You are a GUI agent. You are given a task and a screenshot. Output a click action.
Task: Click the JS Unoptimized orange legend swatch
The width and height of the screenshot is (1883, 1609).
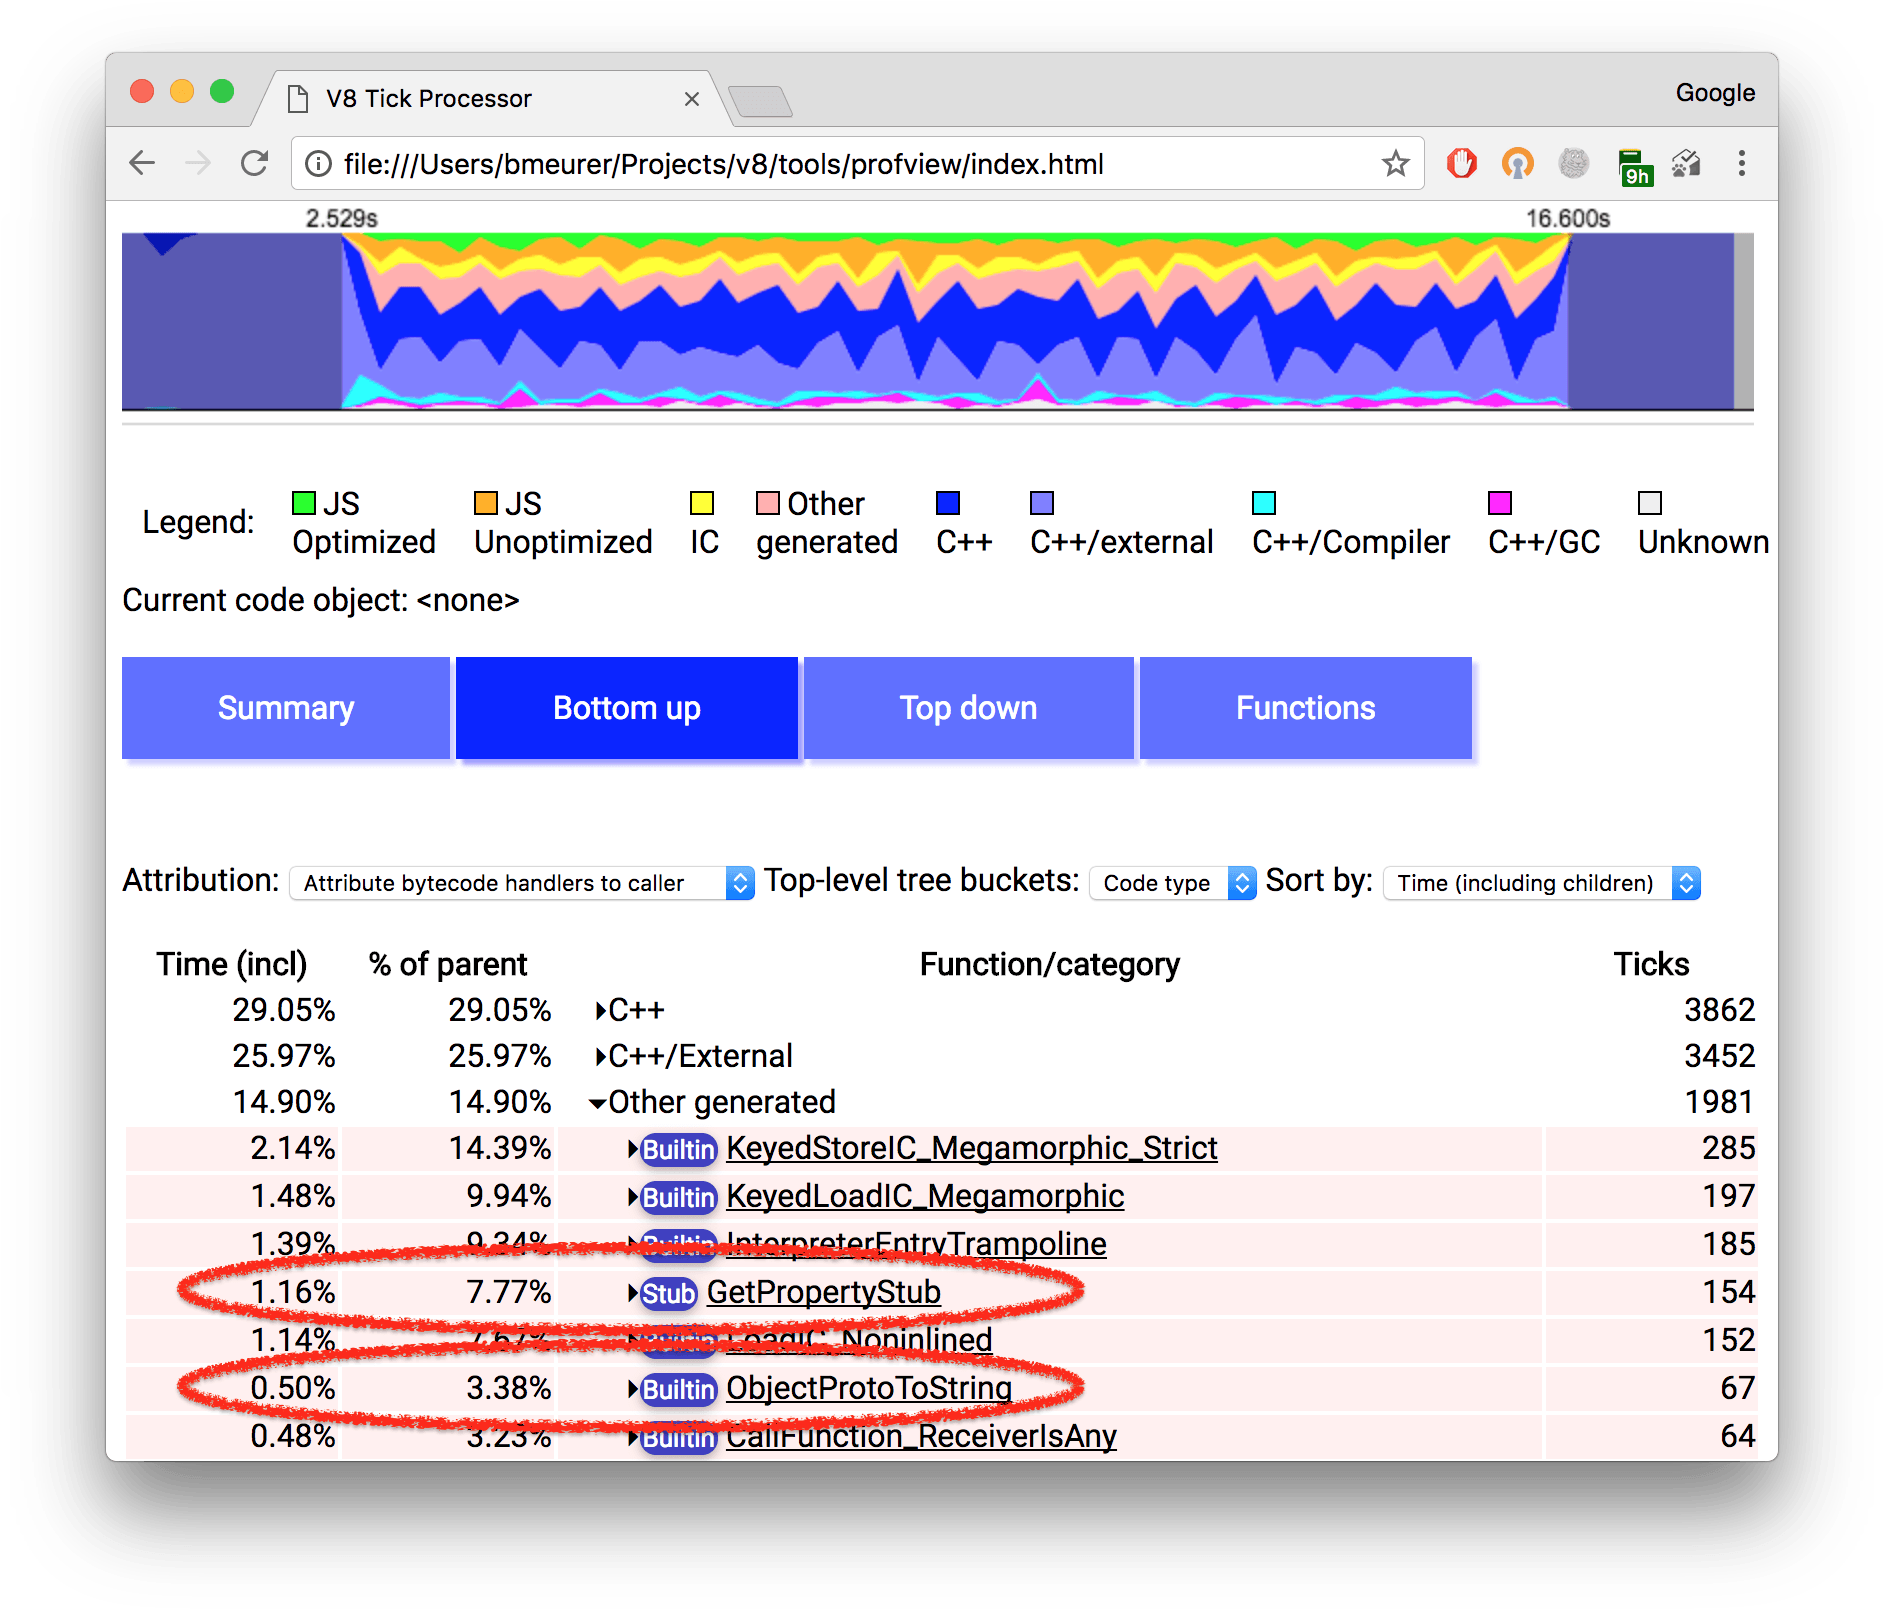point(485,502)
